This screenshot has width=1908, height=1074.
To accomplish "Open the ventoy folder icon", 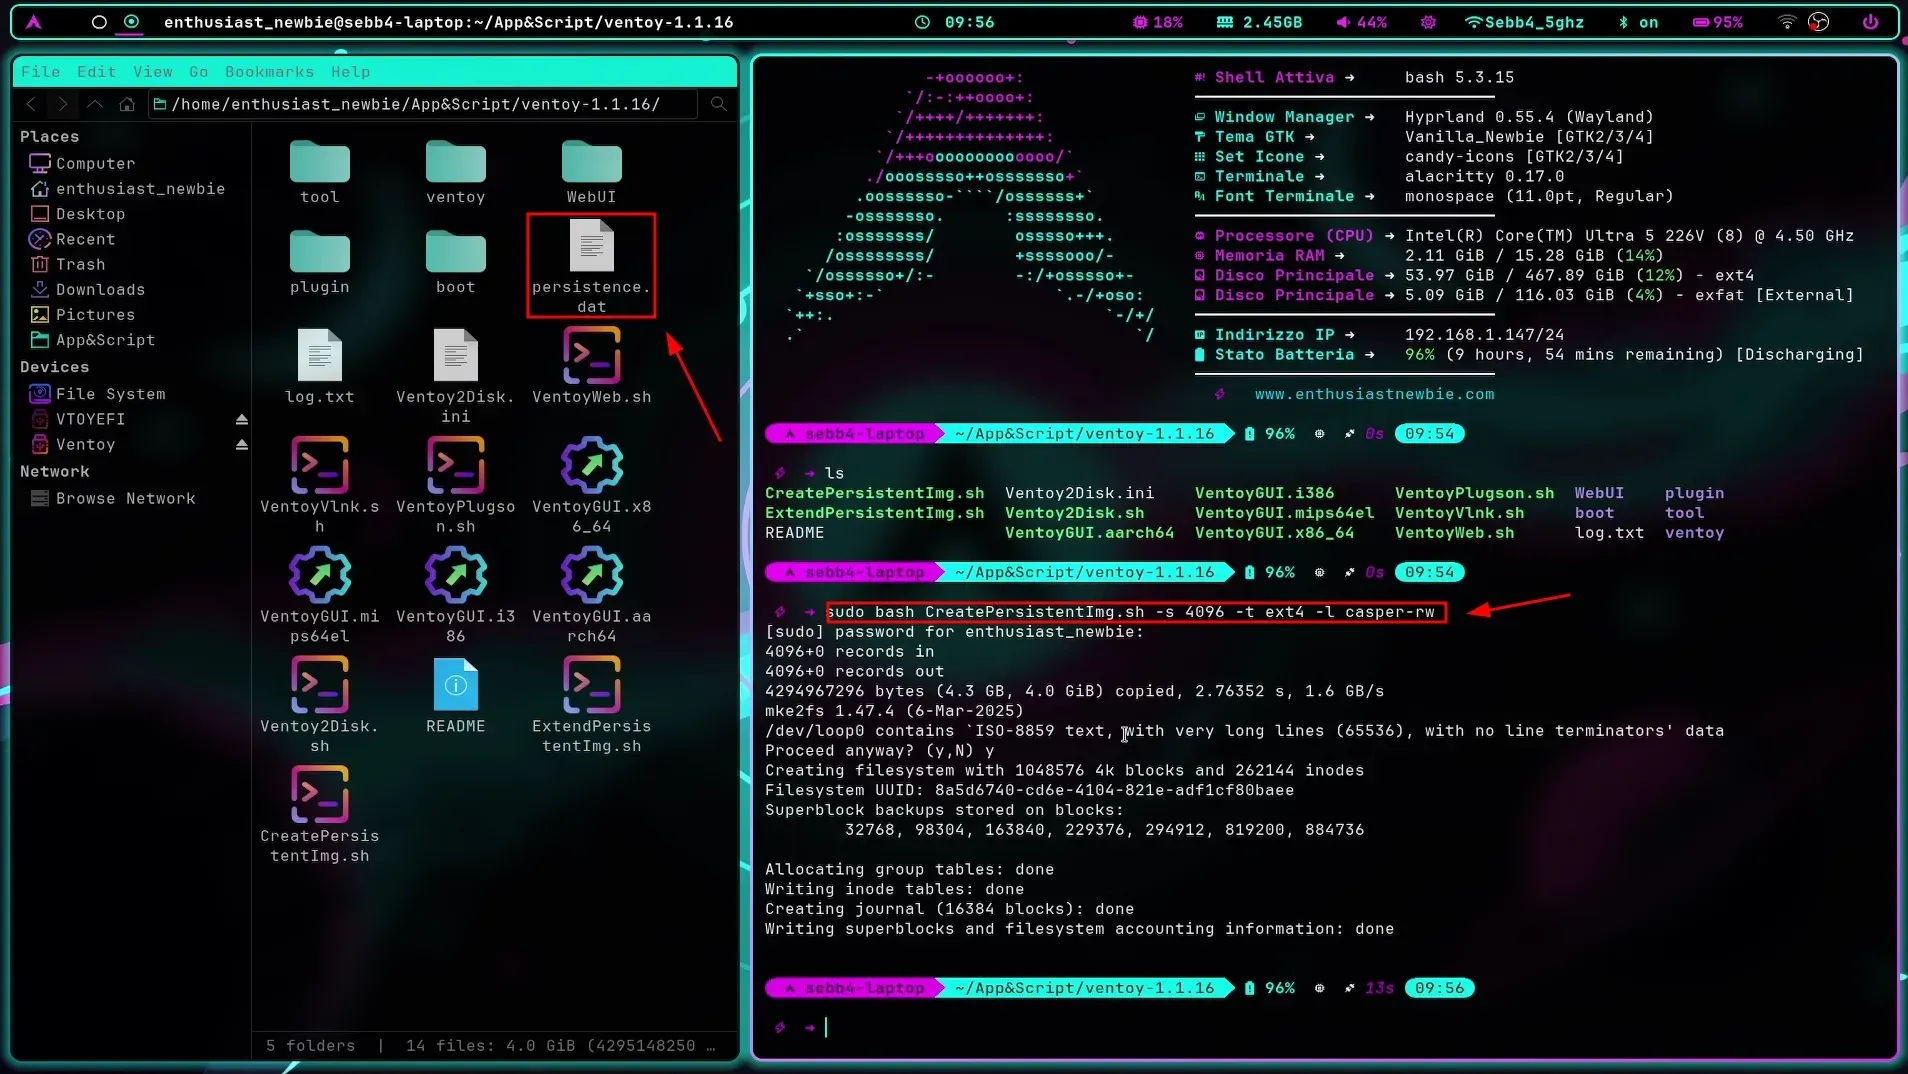I will click(456, 162).
